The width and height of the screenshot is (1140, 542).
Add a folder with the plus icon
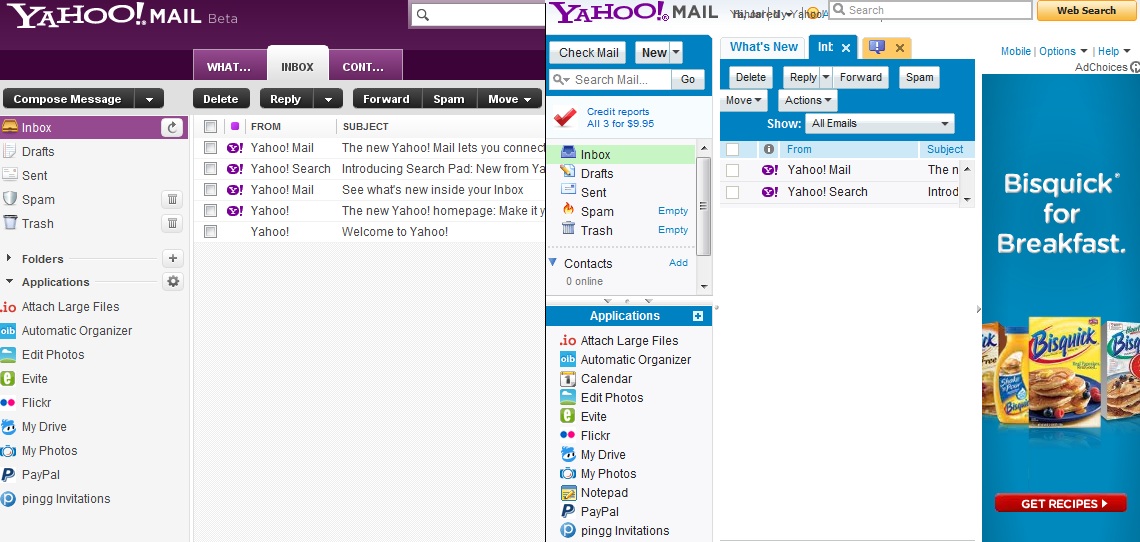[x=172, y=258]
